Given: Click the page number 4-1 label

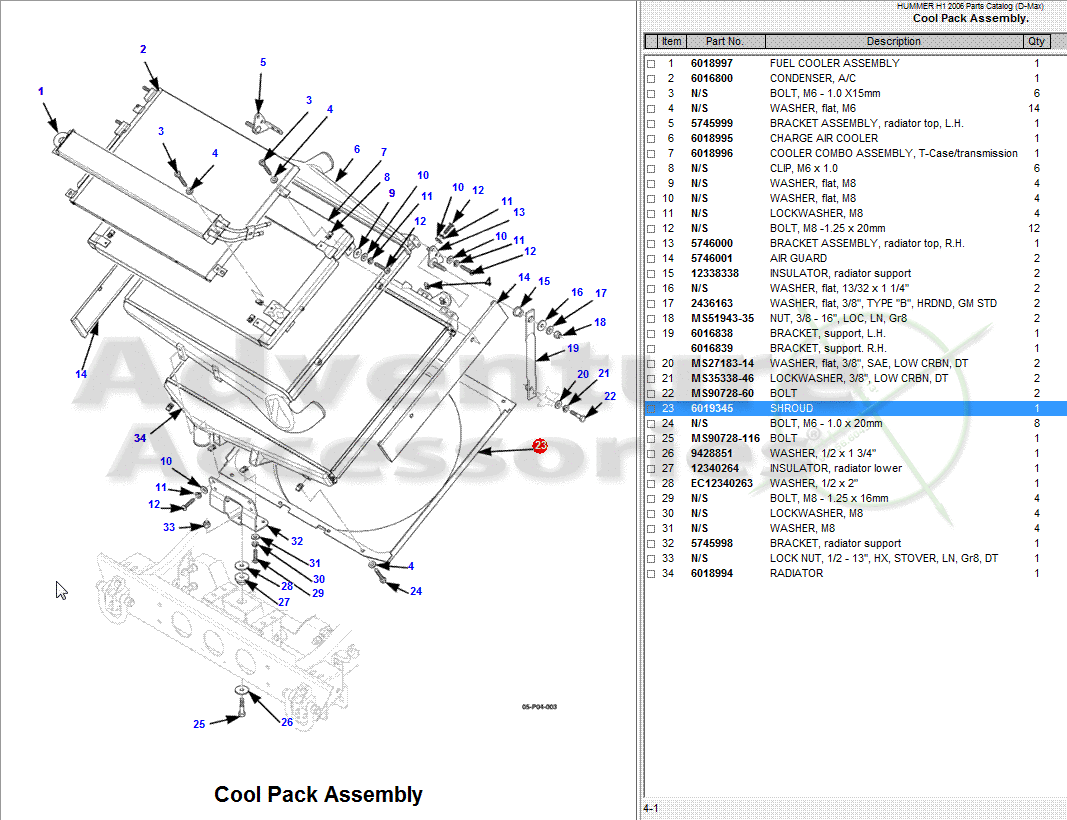Looking at the screenshot, I should 651,808.
